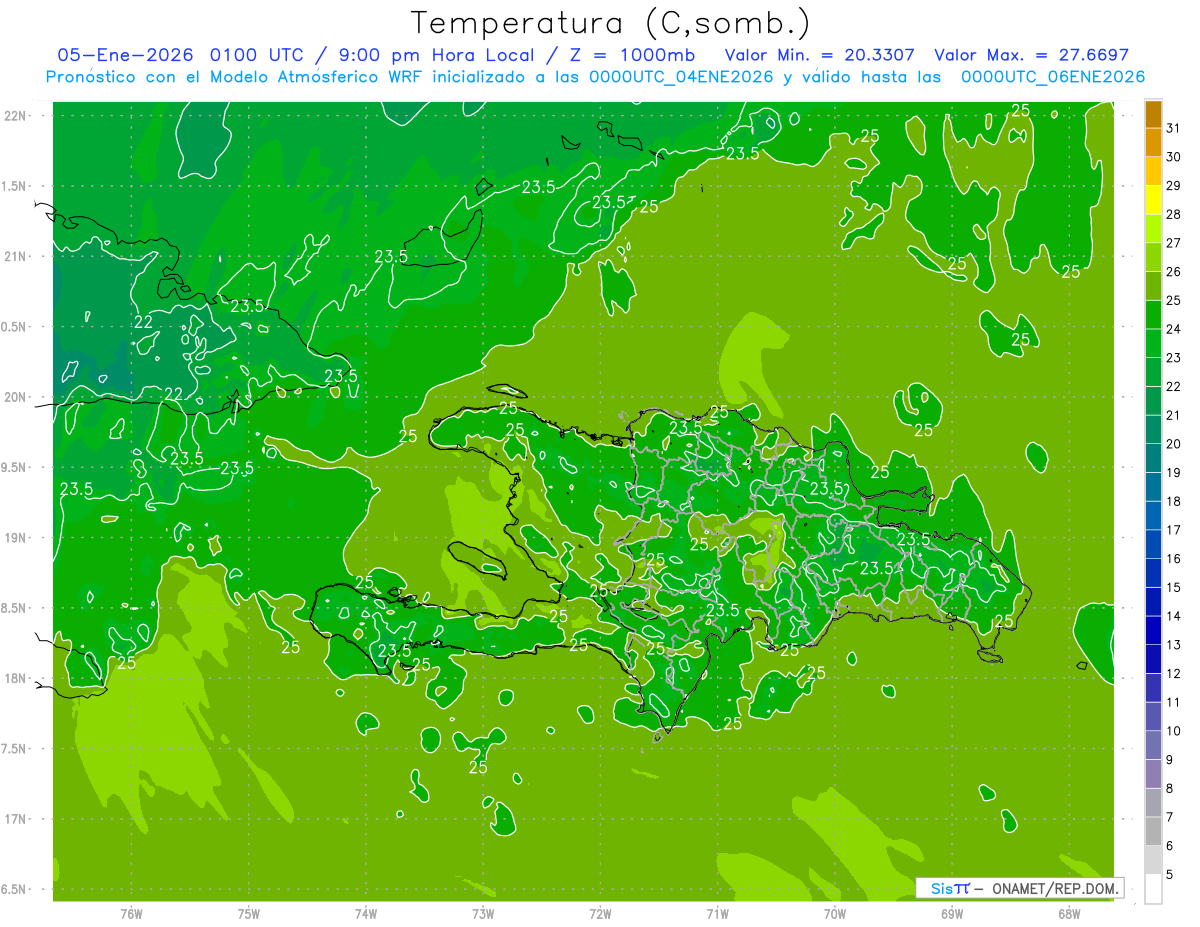Pick the orange legend swatch between 30 and 31

[1153, 142]
